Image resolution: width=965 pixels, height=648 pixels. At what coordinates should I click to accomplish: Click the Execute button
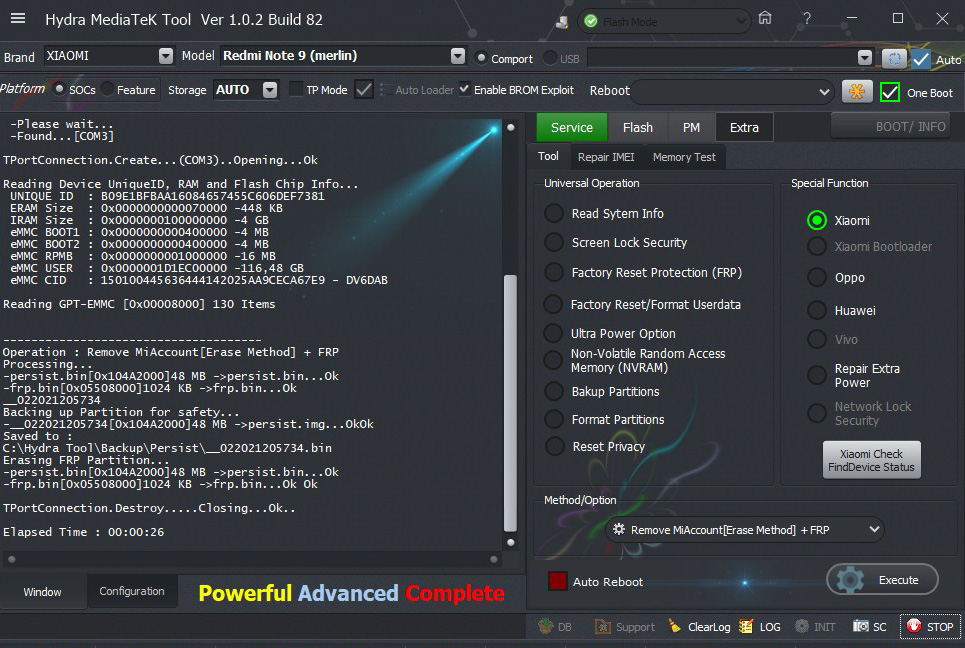coord(883,580)
